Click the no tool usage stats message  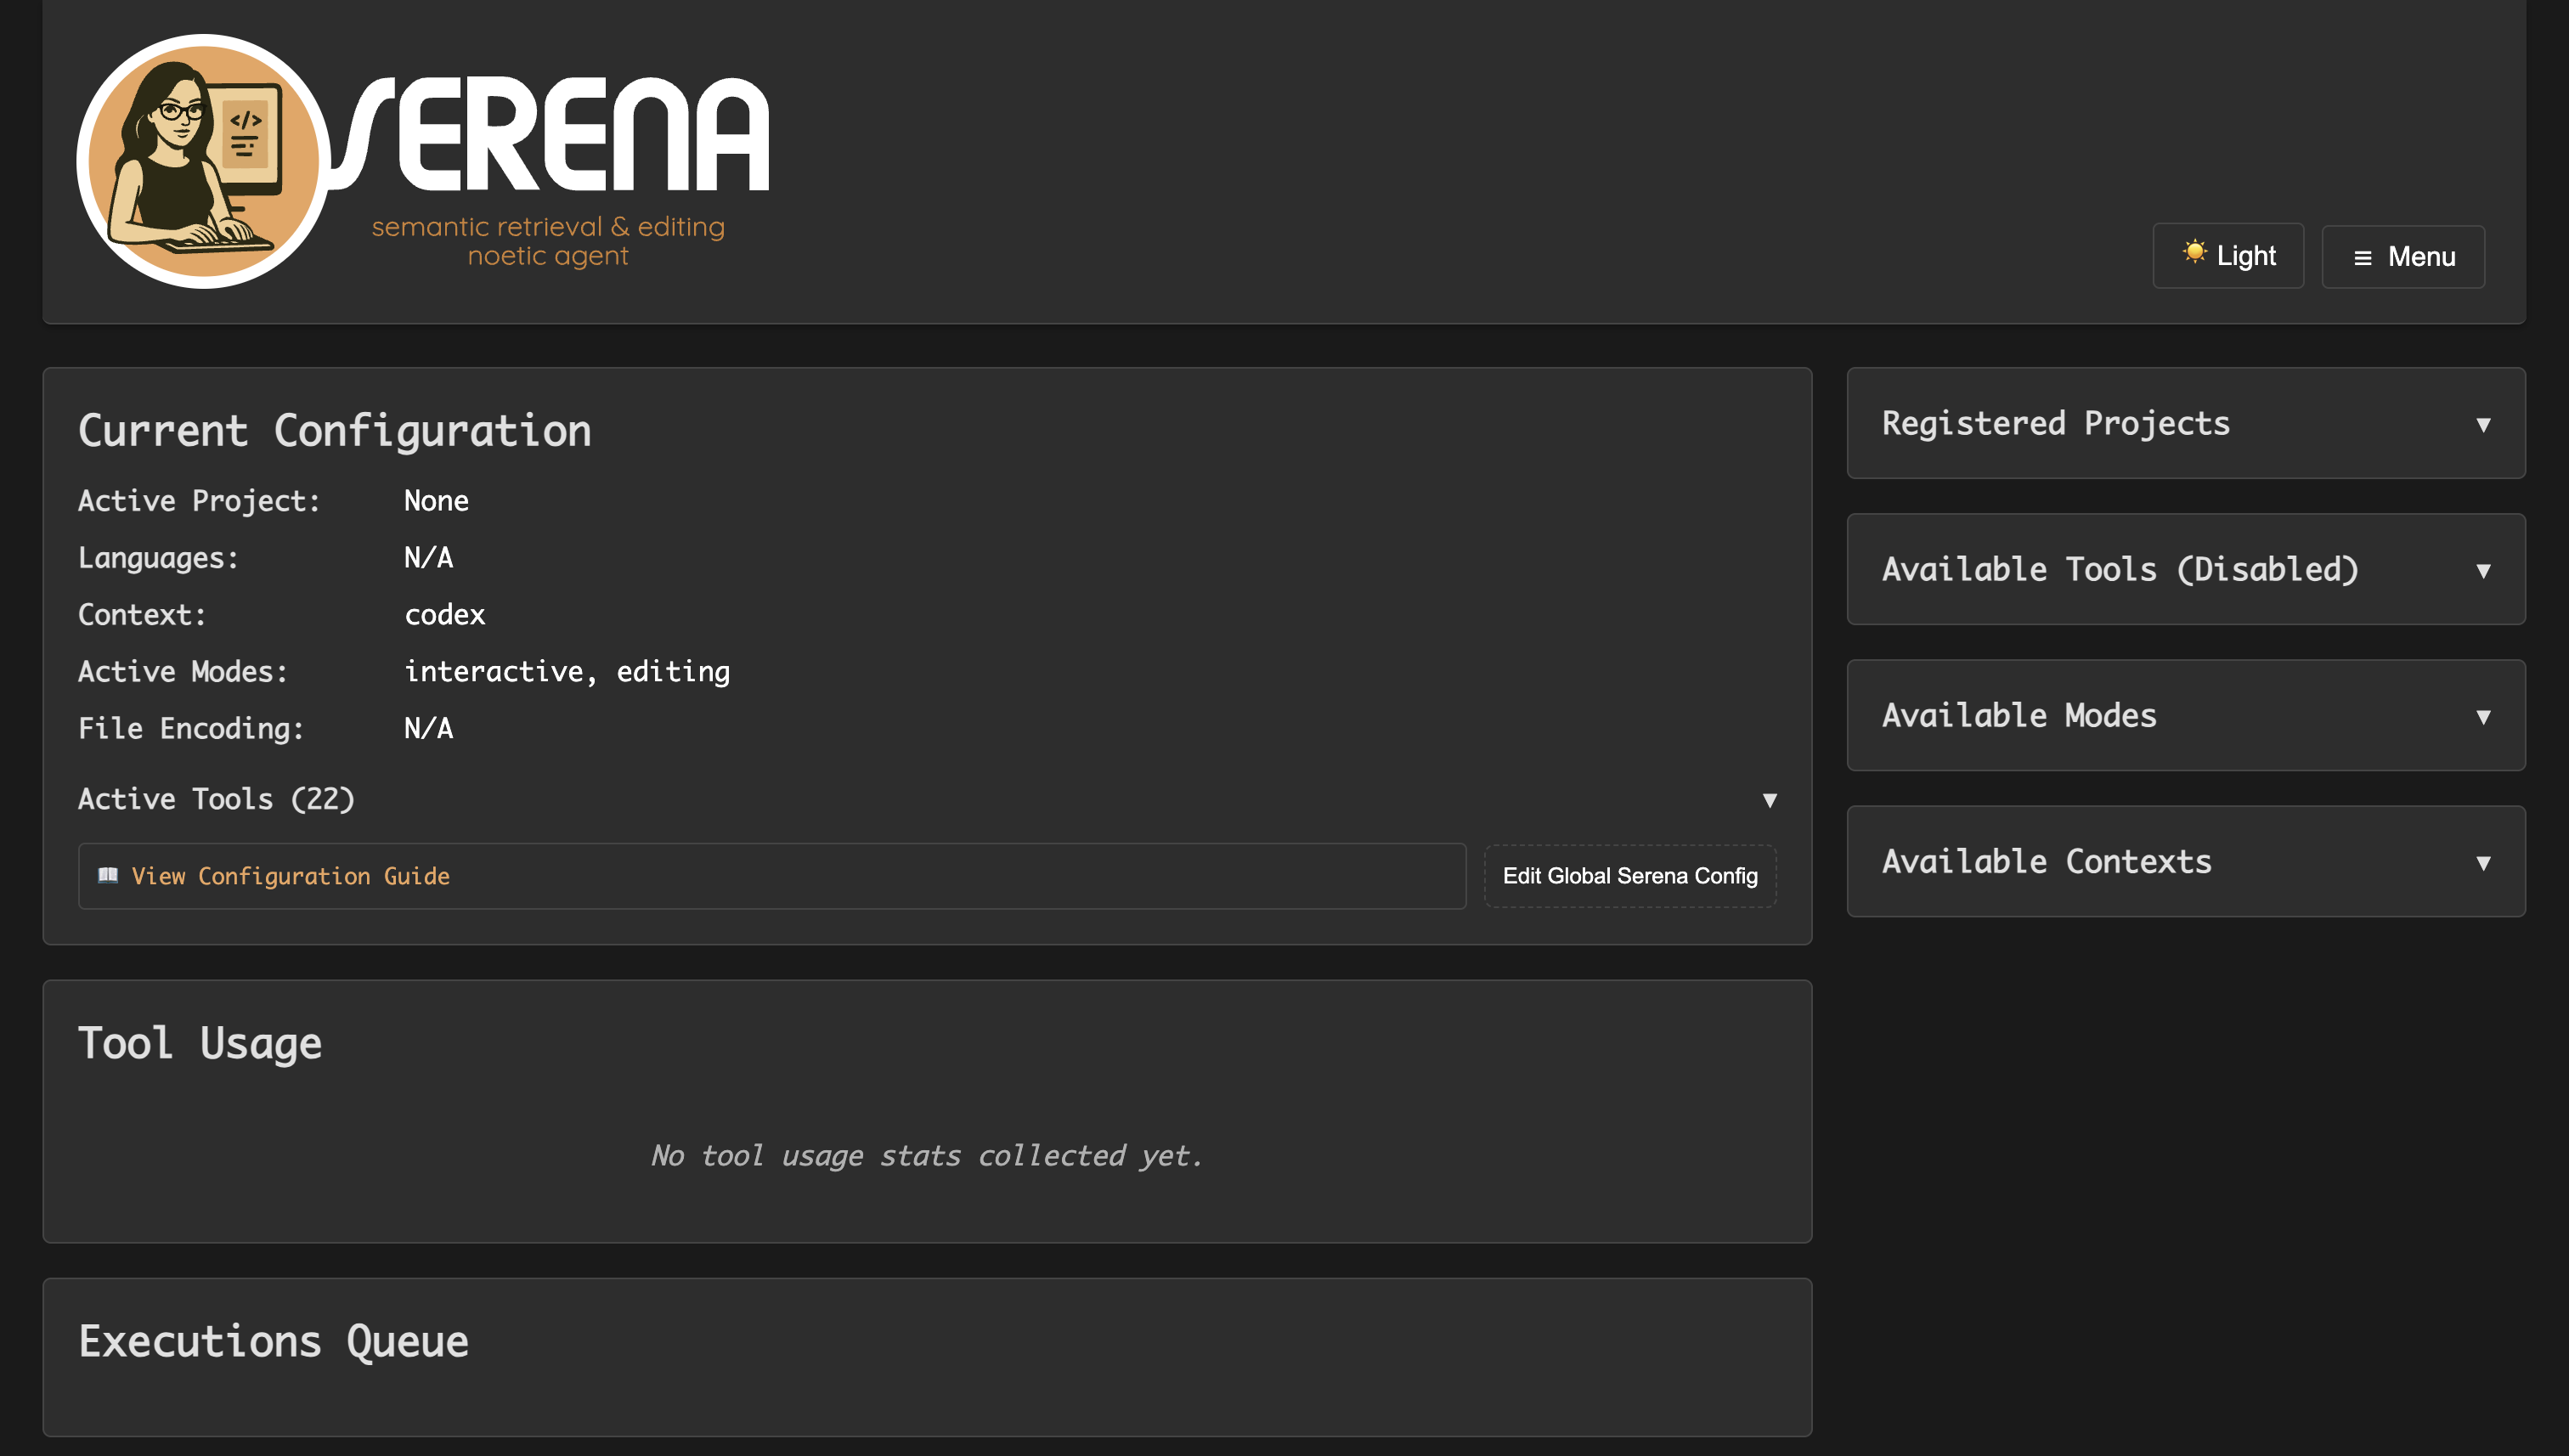pyautogui.click(x=926, y=1156)
